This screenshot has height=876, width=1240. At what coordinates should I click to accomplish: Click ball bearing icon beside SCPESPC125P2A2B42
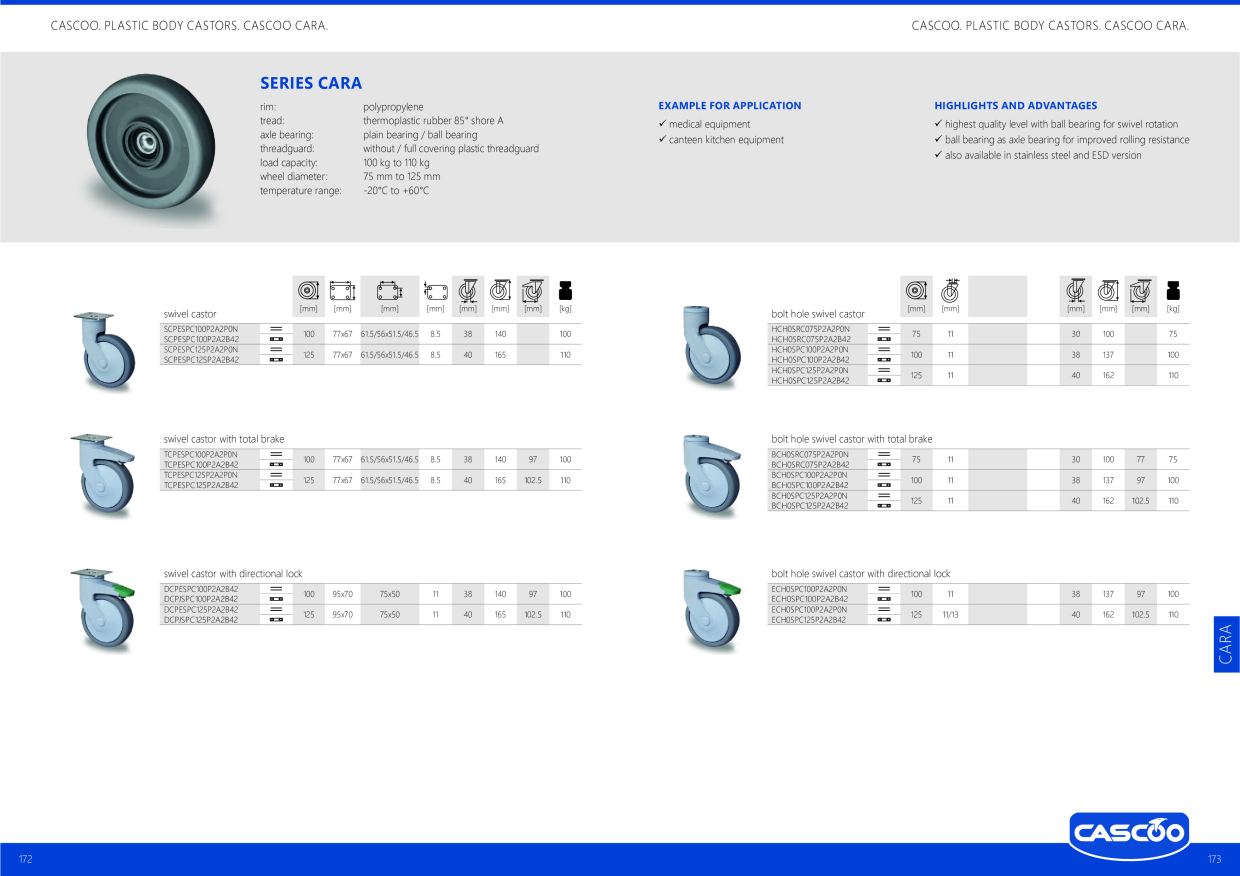click(276, 360)
